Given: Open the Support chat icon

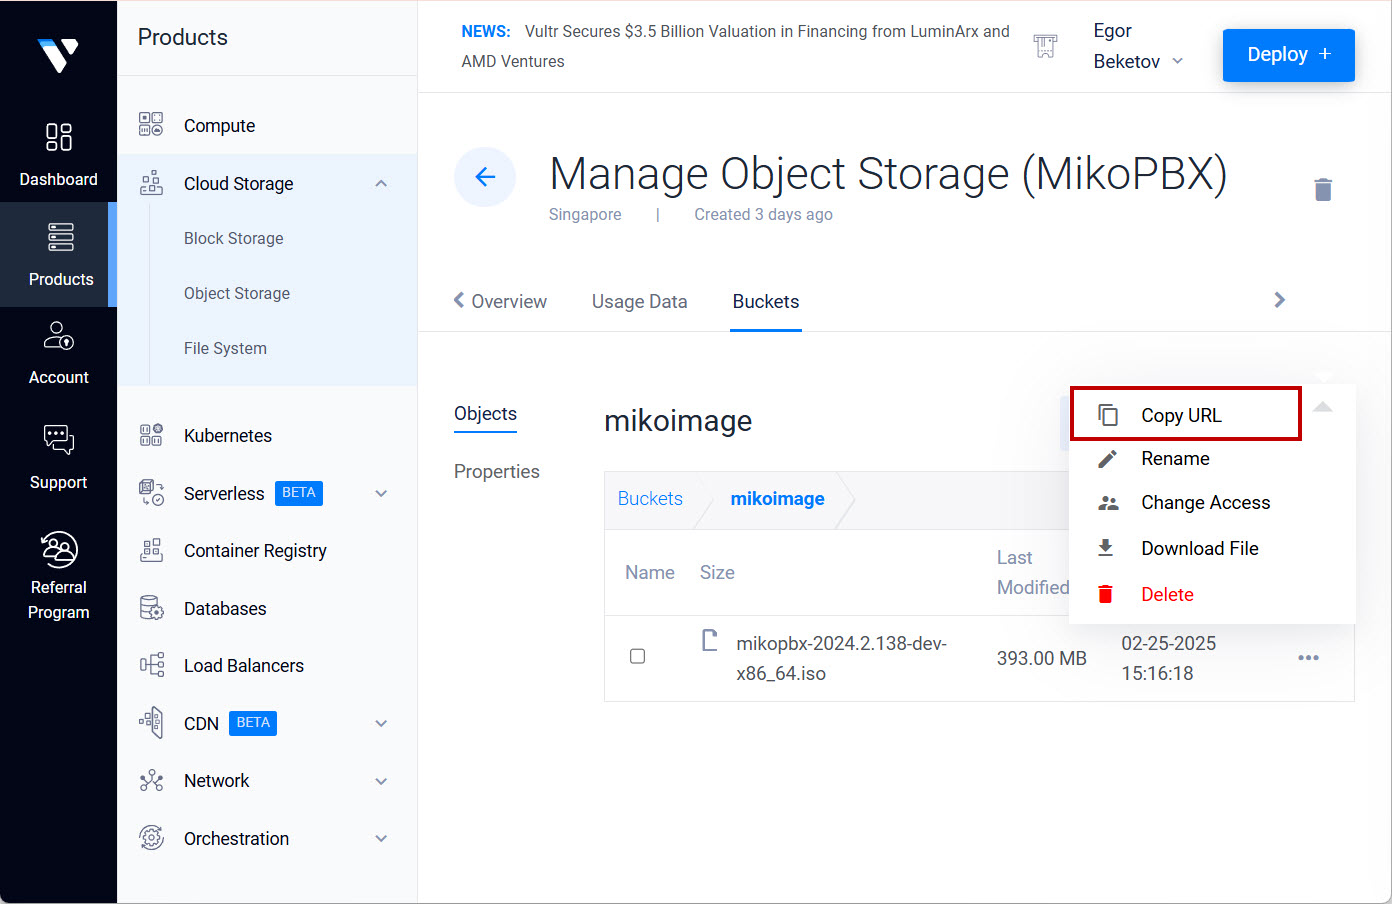Looking at the screenshot, I should tap(58, 440).
